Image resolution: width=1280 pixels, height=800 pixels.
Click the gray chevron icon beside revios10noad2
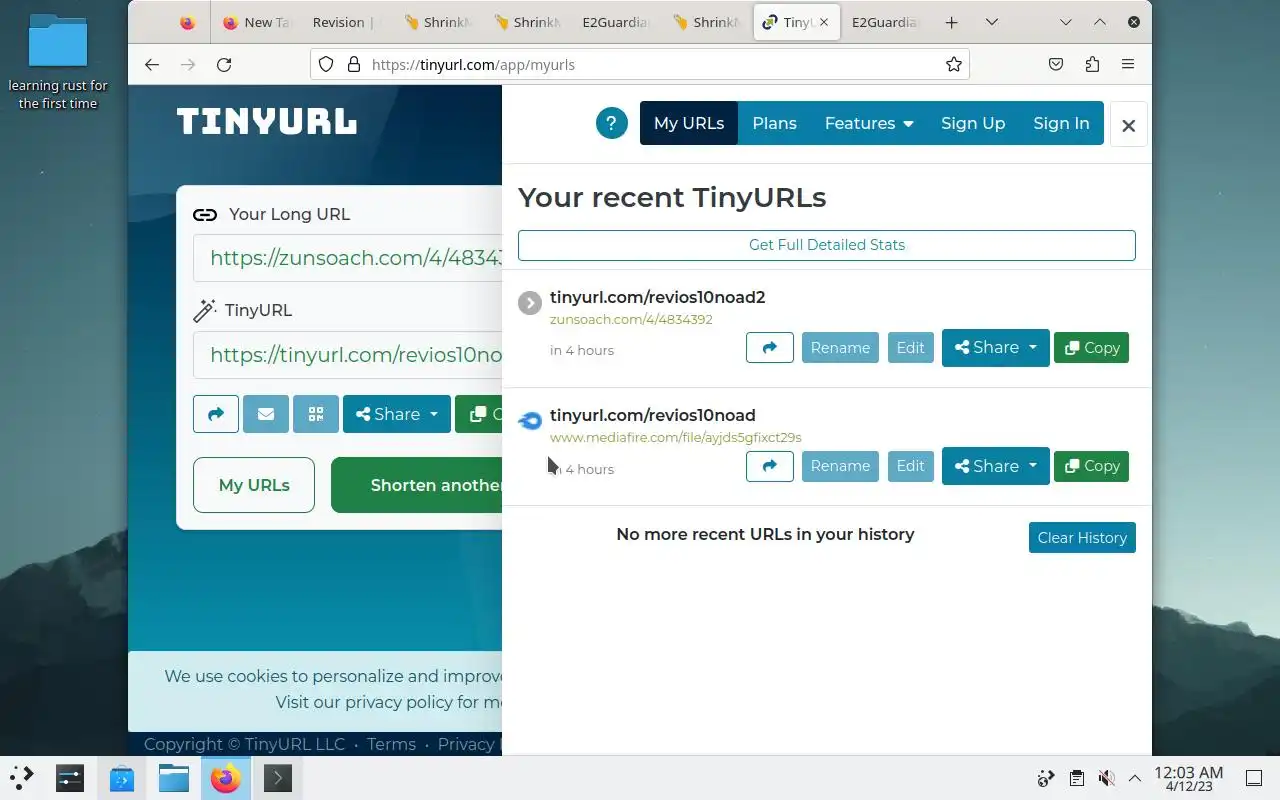(530, 302)
